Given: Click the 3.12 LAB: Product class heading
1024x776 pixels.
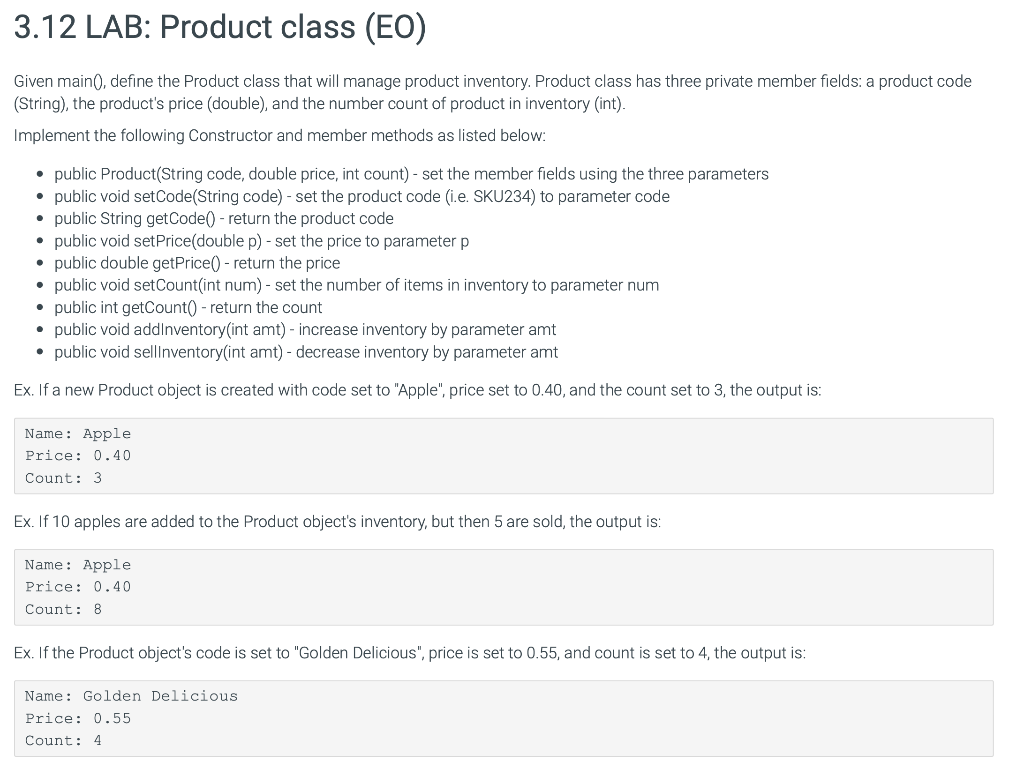Looking at the screenshot, I should (x=220, y=27).
